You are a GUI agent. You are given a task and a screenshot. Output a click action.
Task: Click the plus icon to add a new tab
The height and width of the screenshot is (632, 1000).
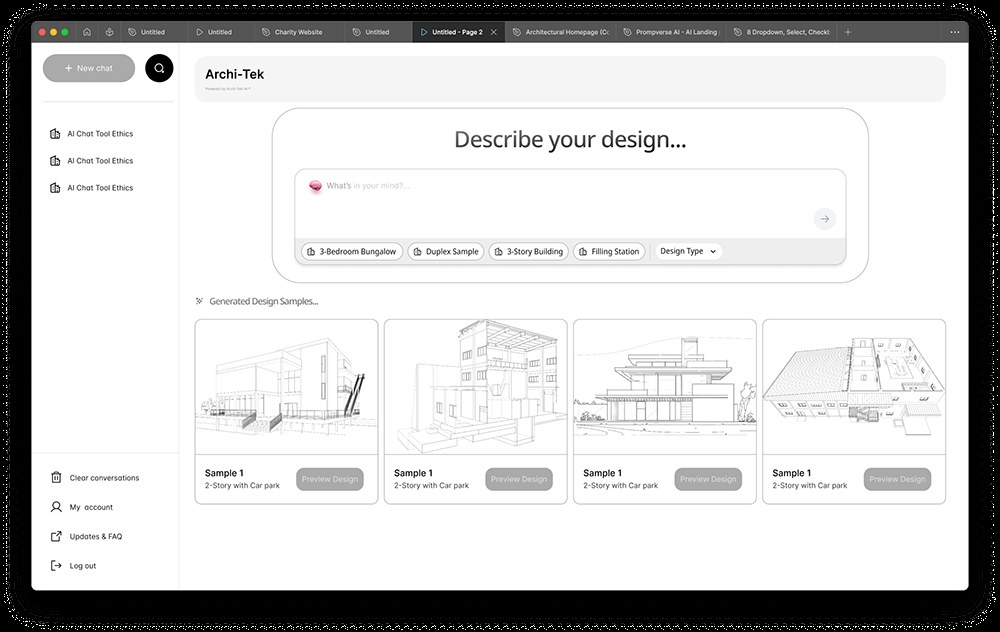coord(848,32)
